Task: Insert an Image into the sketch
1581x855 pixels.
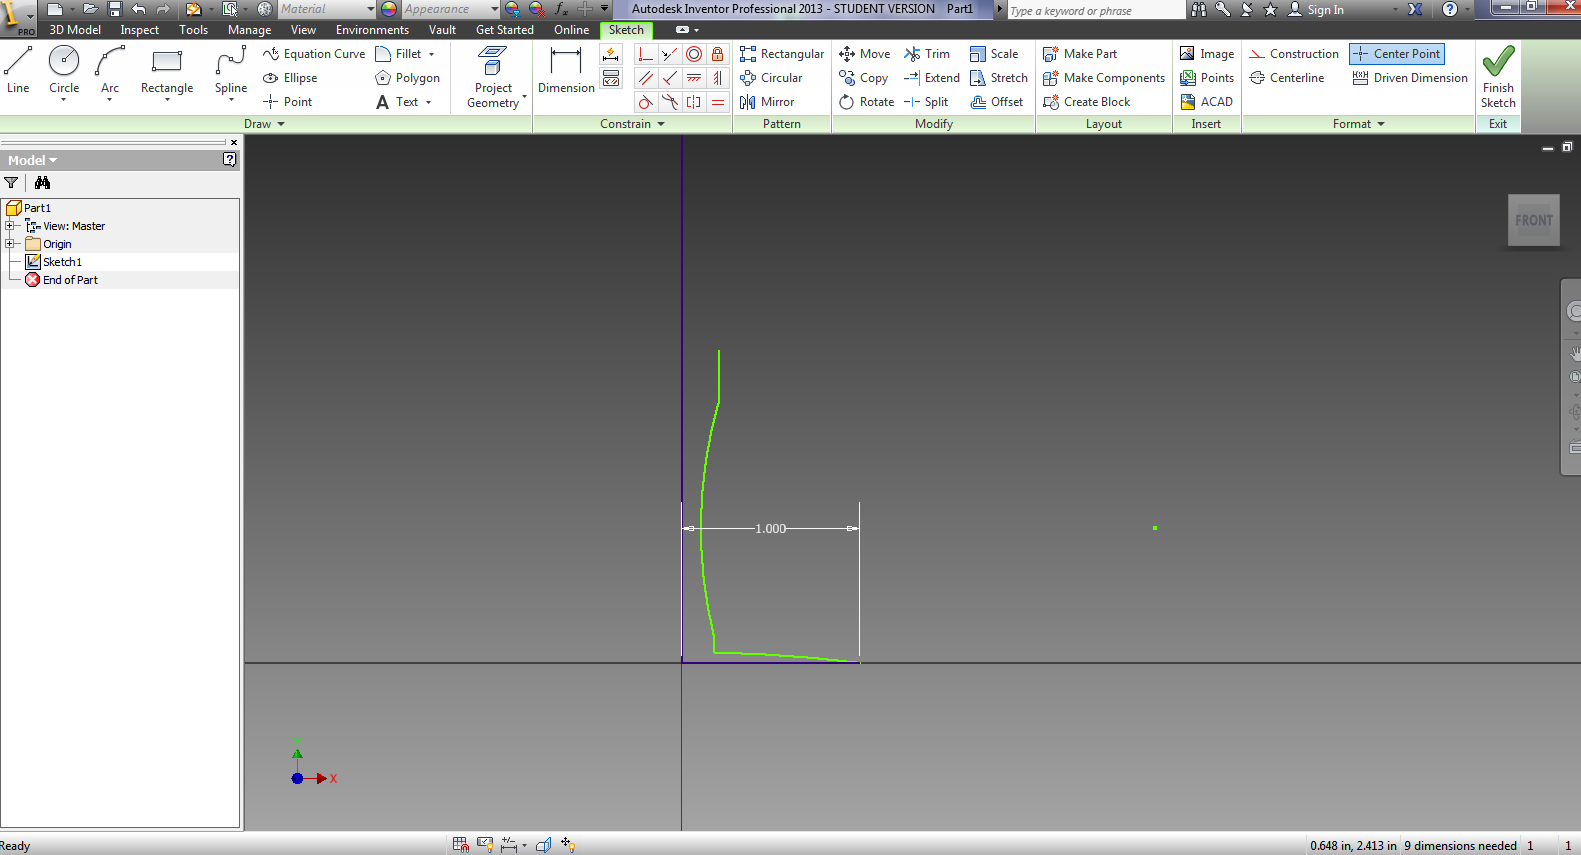Action: pyautogui.click(x=1207, y=54)
